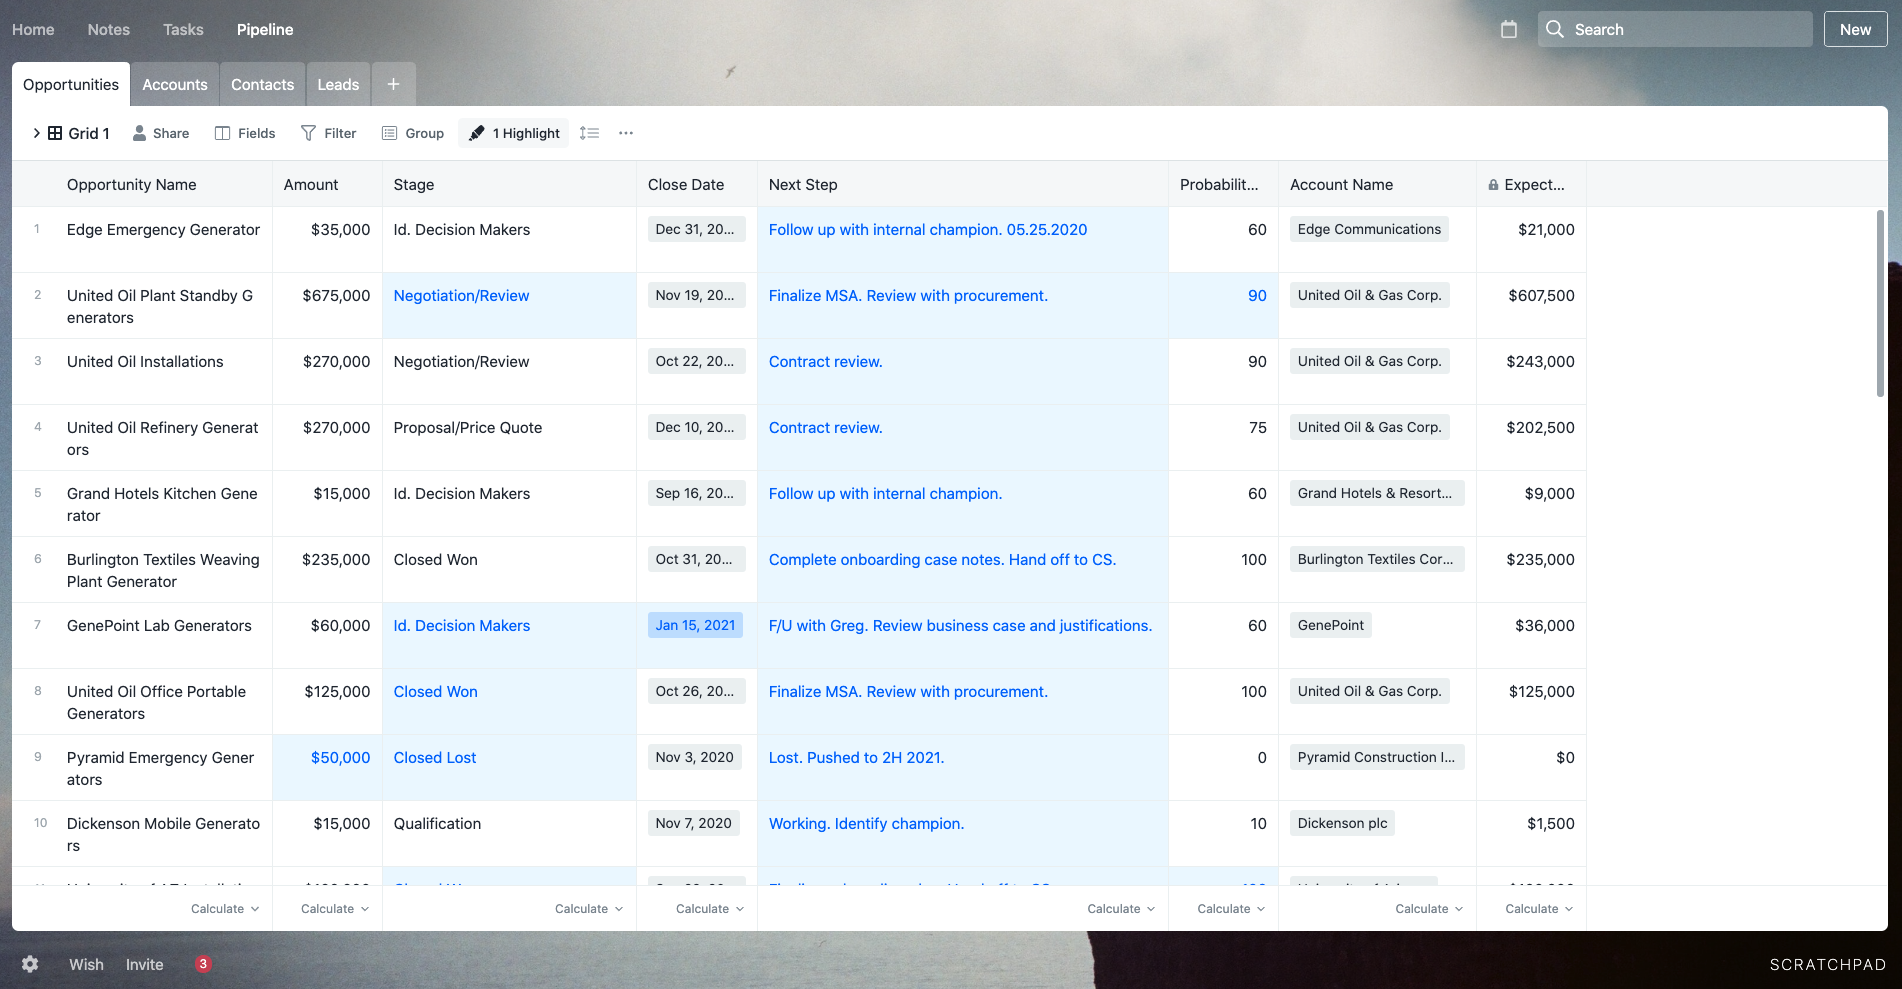Open the Tasks menu
1902x989 pixels.
(x=183, y=30)
